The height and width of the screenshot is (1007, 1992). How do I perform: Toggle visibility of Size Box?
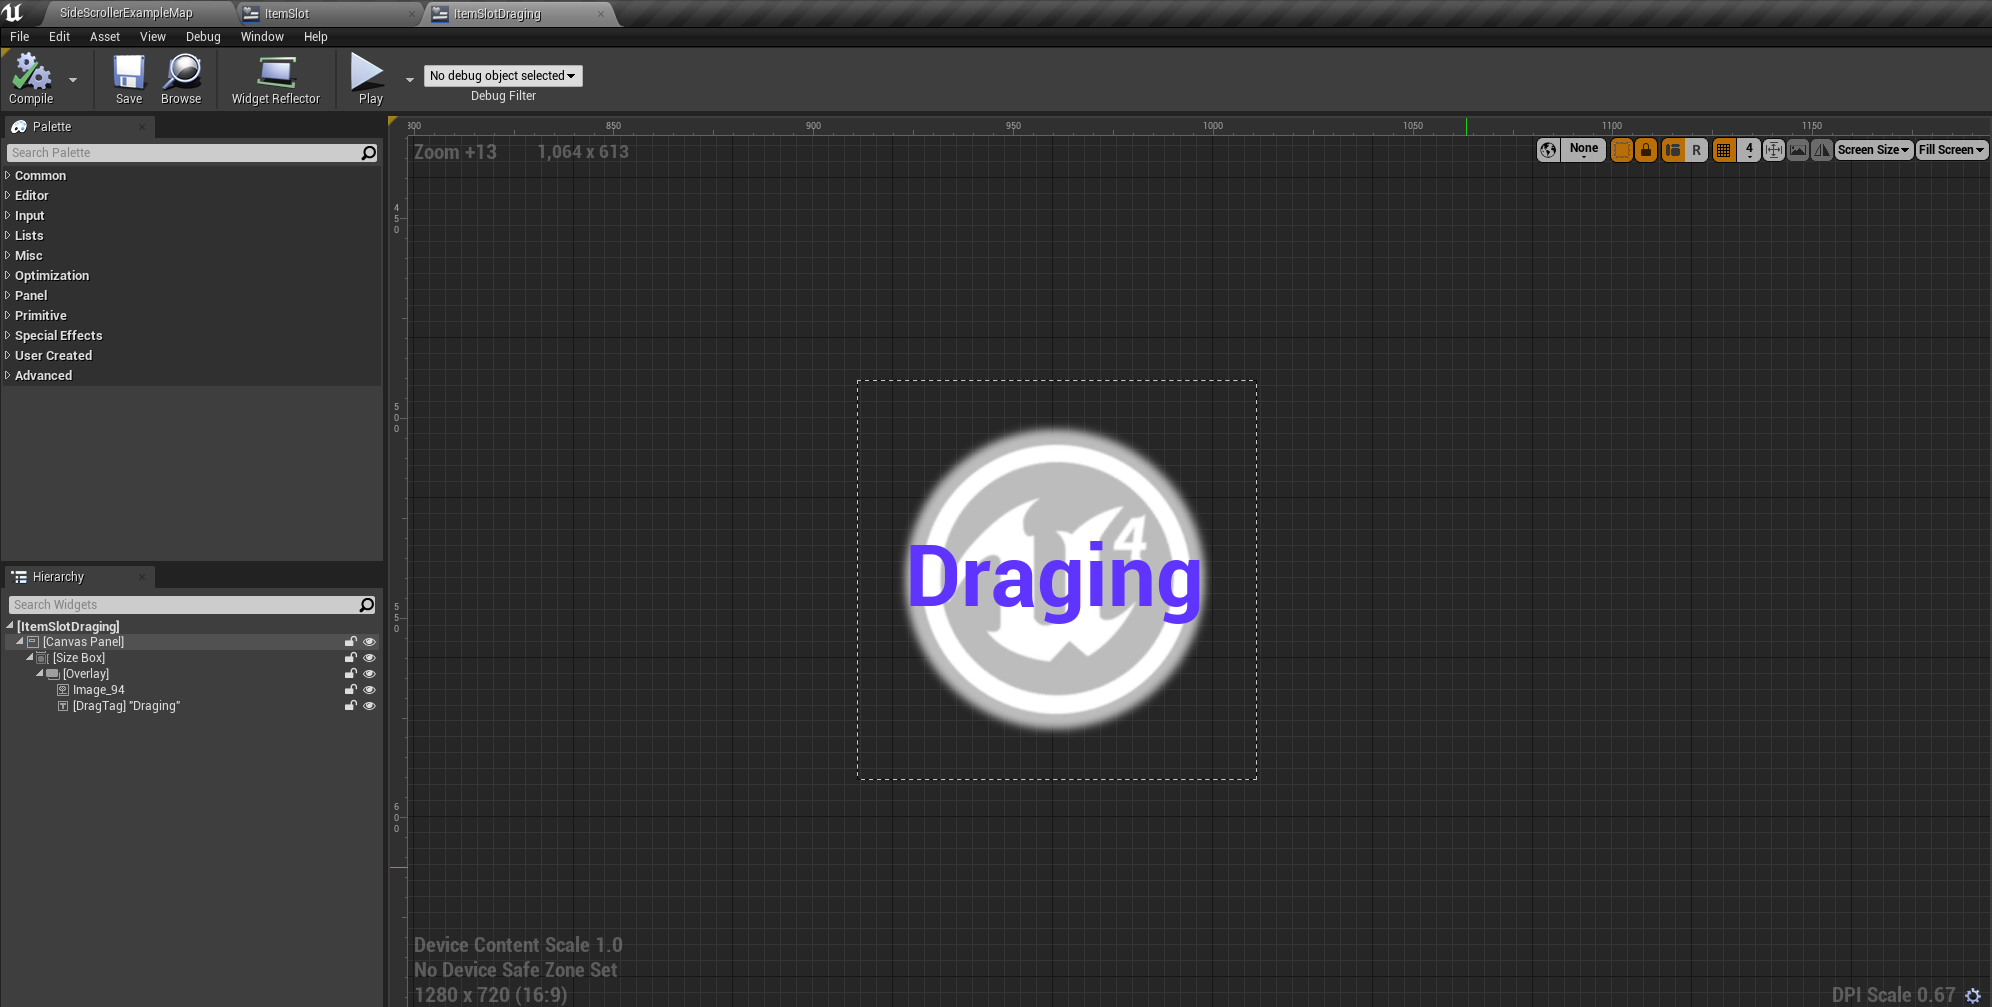[369, 658]
